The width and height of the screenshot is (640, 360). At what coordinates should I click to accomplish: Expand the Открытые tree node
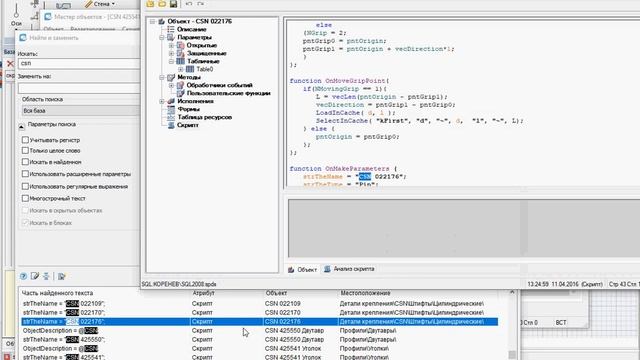click(171, 45)
